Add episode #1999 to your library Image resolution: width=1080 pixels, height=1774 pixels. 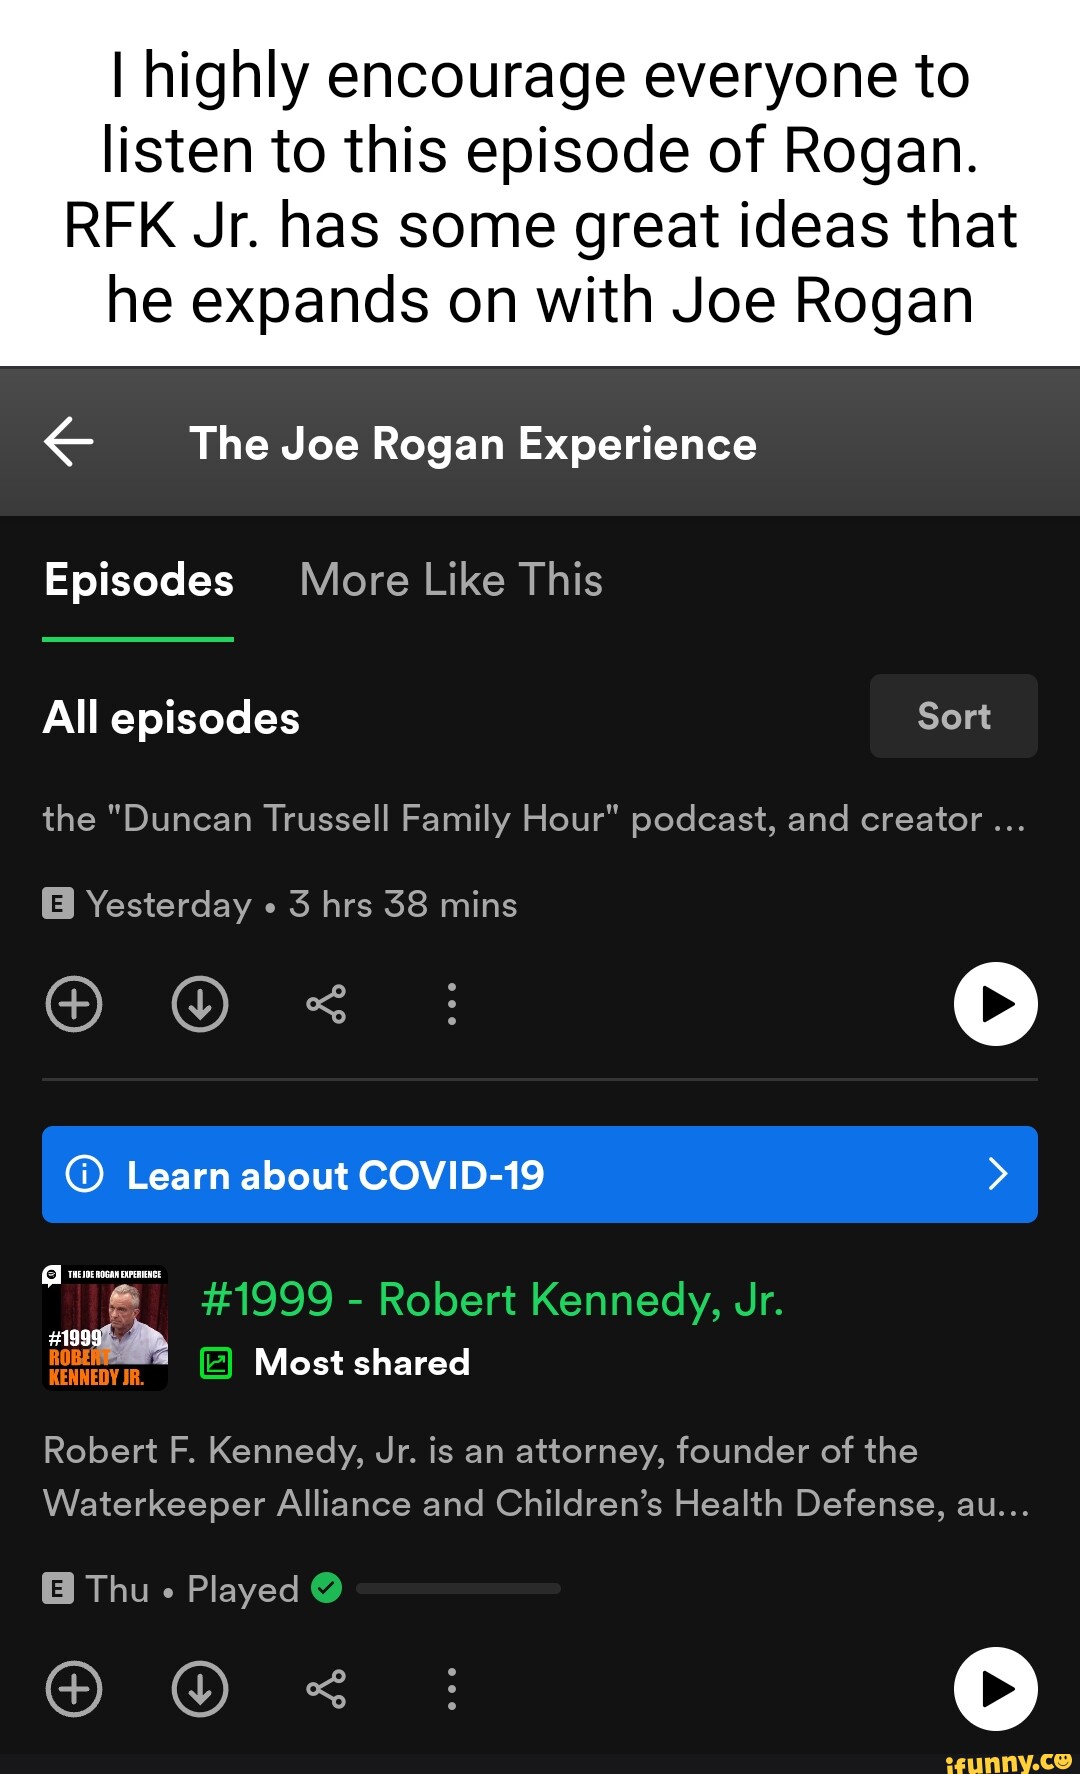coord(74,1689)
